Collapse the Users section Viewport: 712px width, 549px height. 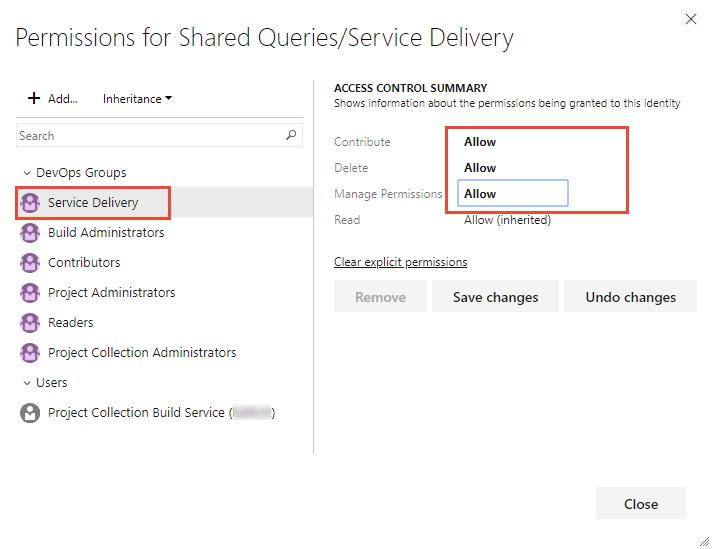[26, 383]
